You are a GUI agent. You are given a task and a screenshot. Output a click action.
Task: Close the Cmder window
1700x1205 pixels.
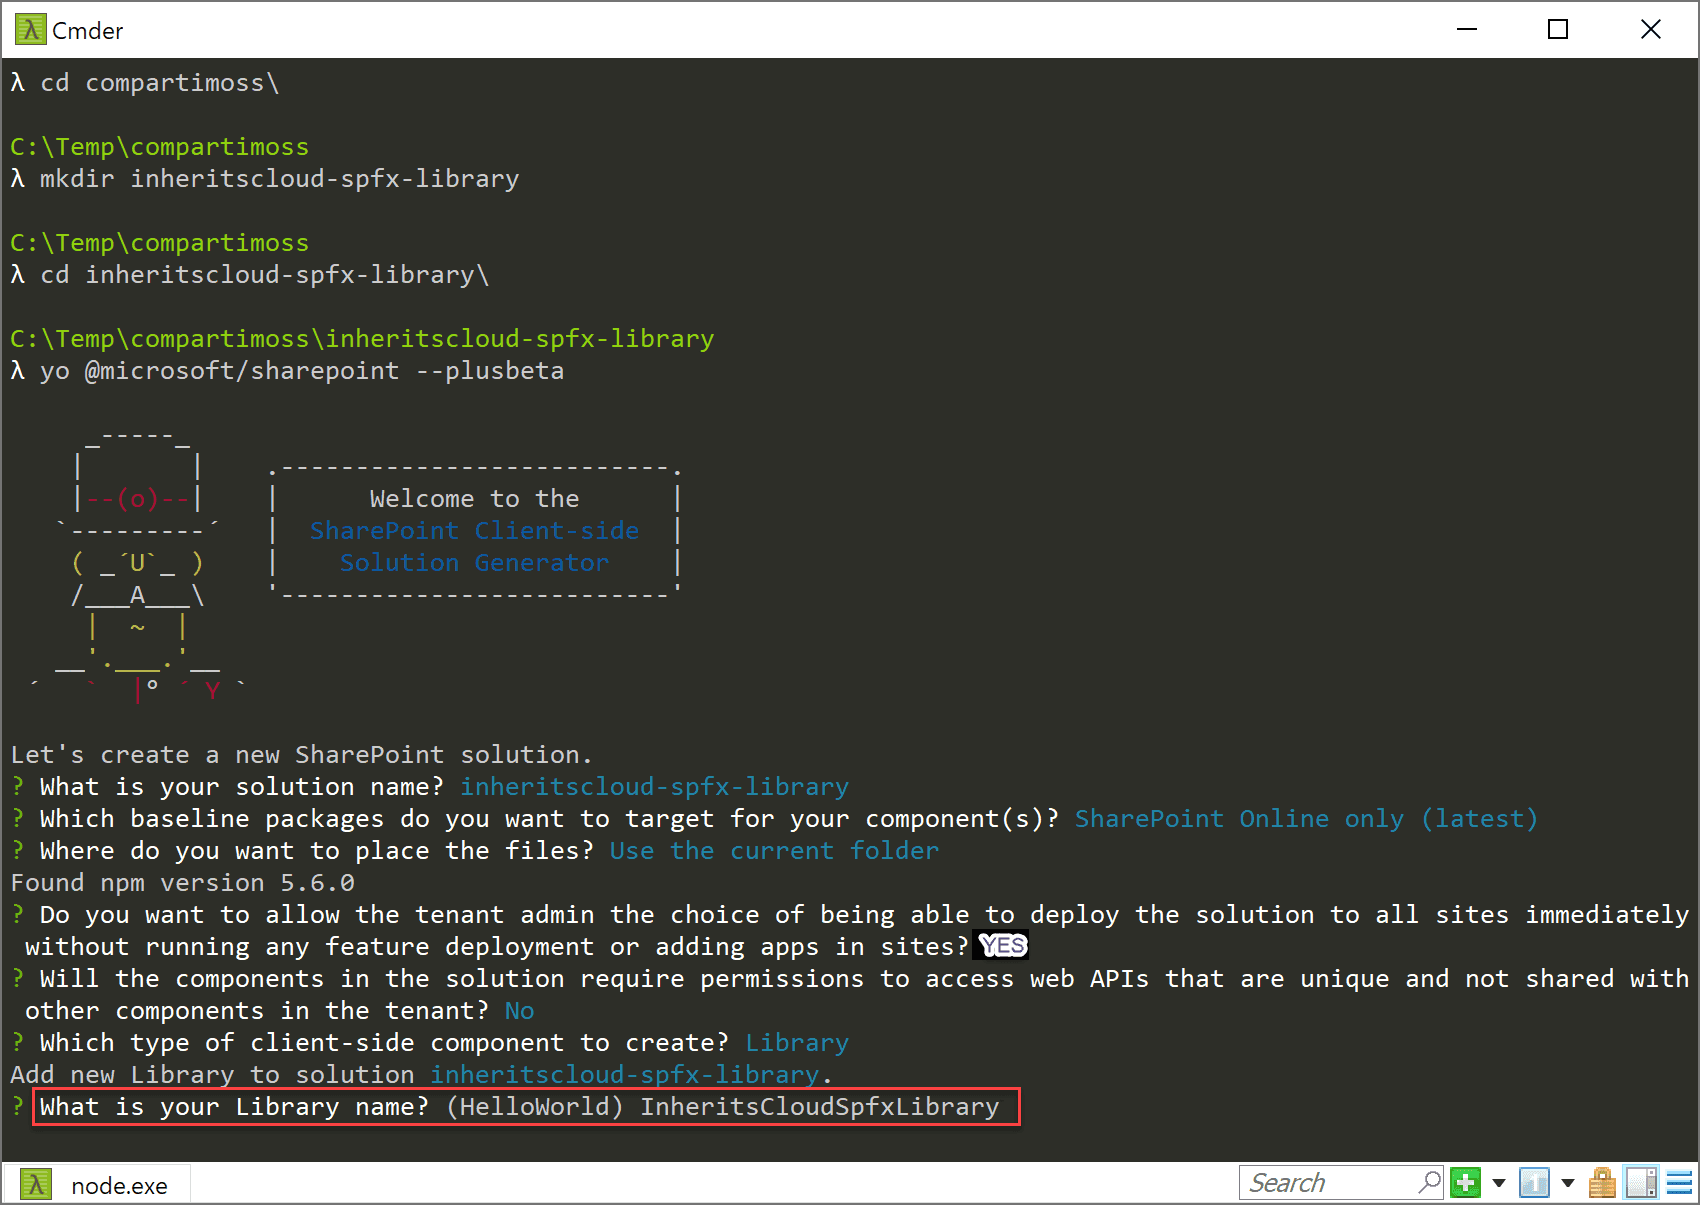pyautogui.click(x=1651, y=30)
